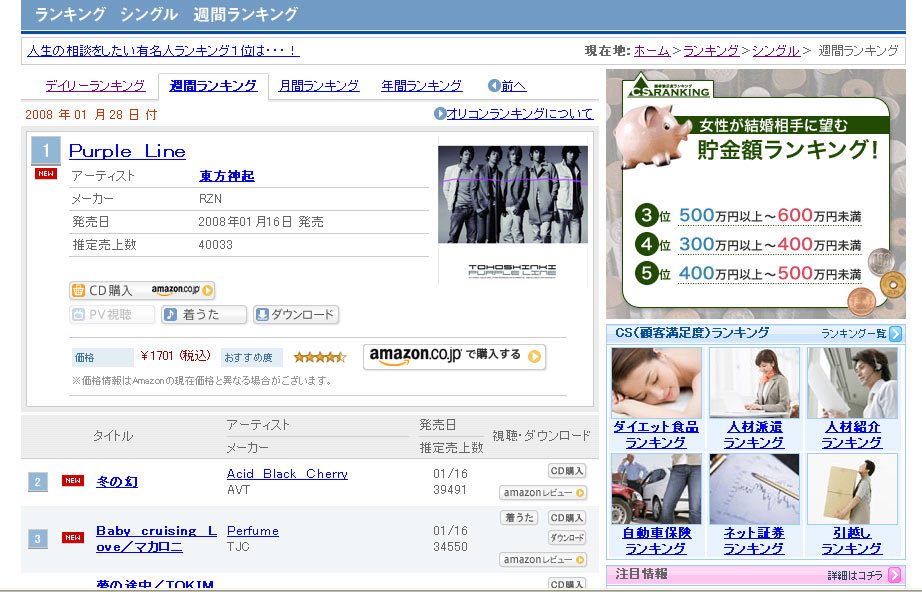Click the PV視聴 button
The image size is (922, 592).
click(x=112, y=315)
